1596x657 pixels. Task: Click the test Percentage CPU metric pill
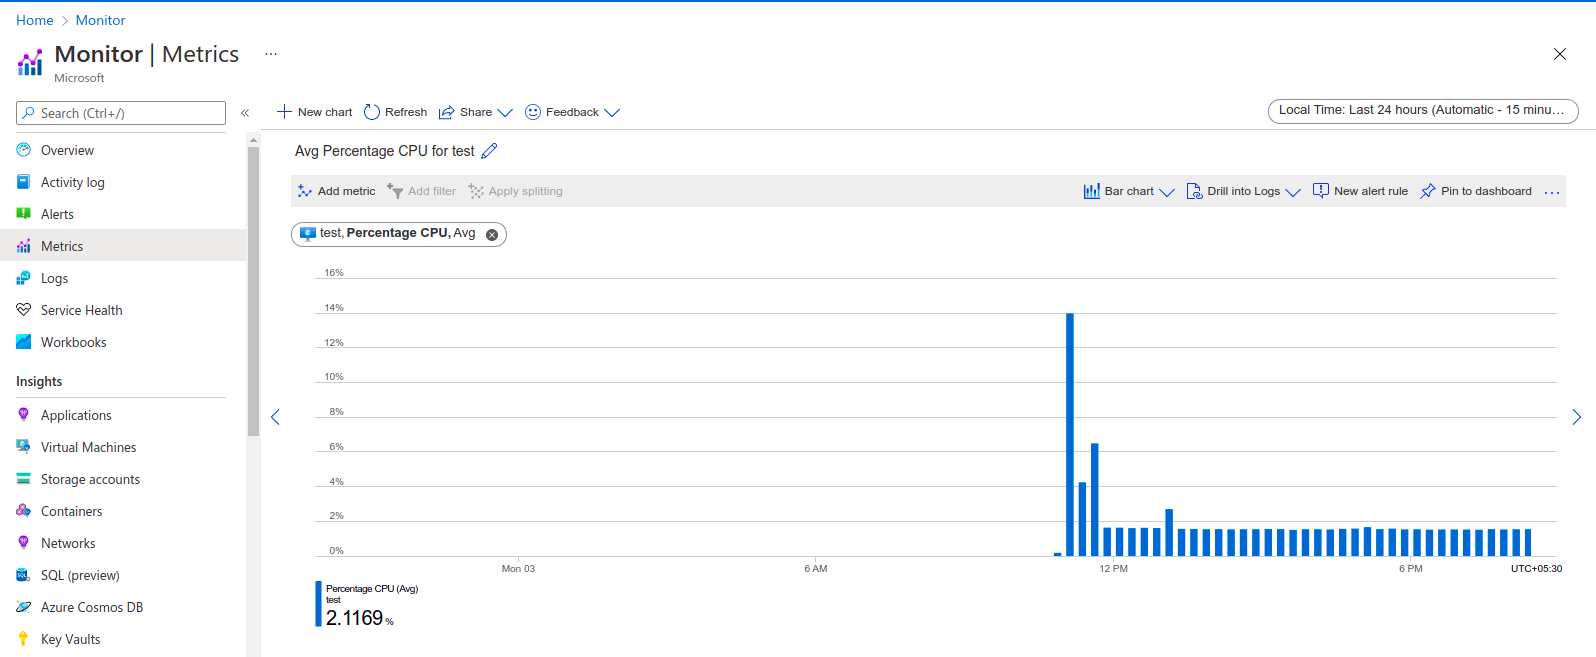point(399,234)
